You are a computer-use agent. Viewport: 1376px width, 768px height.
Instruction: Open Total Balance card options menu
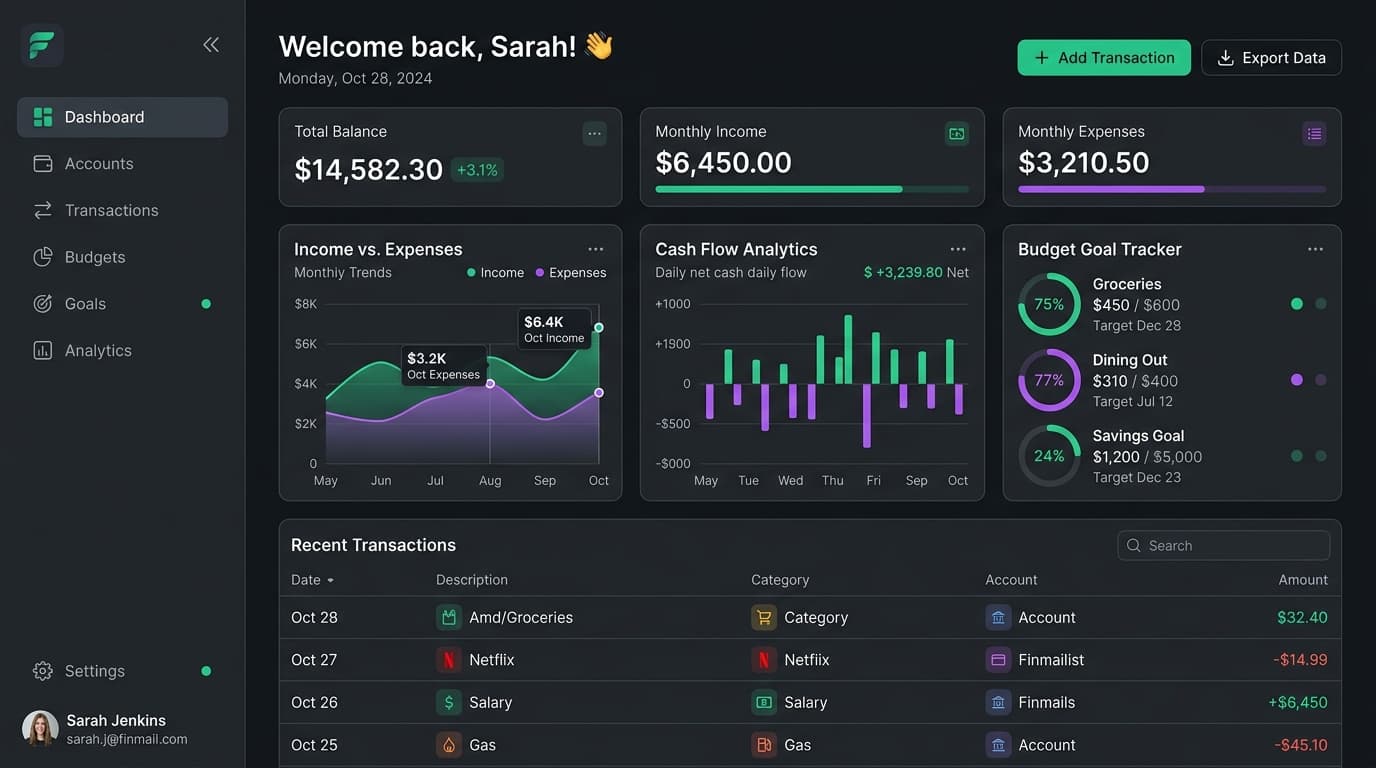[x=595, y=133]
